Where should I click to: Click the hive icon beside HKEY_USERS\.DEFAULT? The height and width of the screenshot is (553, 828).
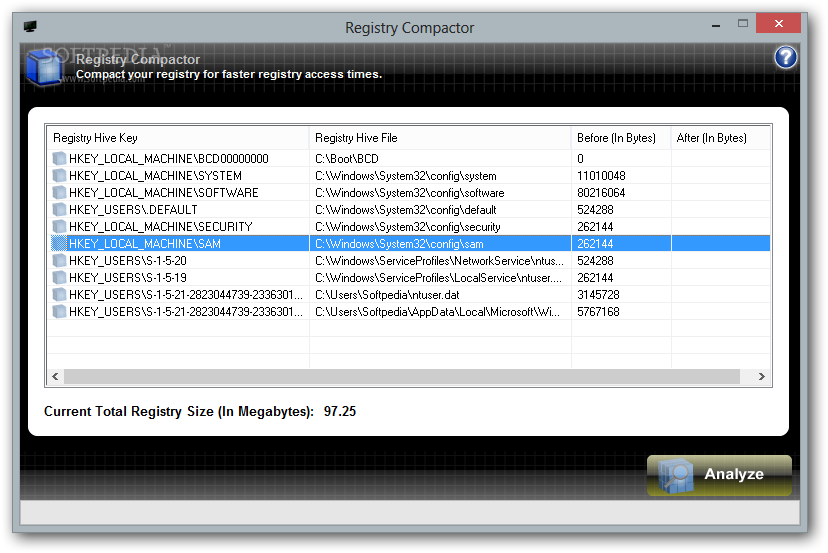(x=59, y=210)
